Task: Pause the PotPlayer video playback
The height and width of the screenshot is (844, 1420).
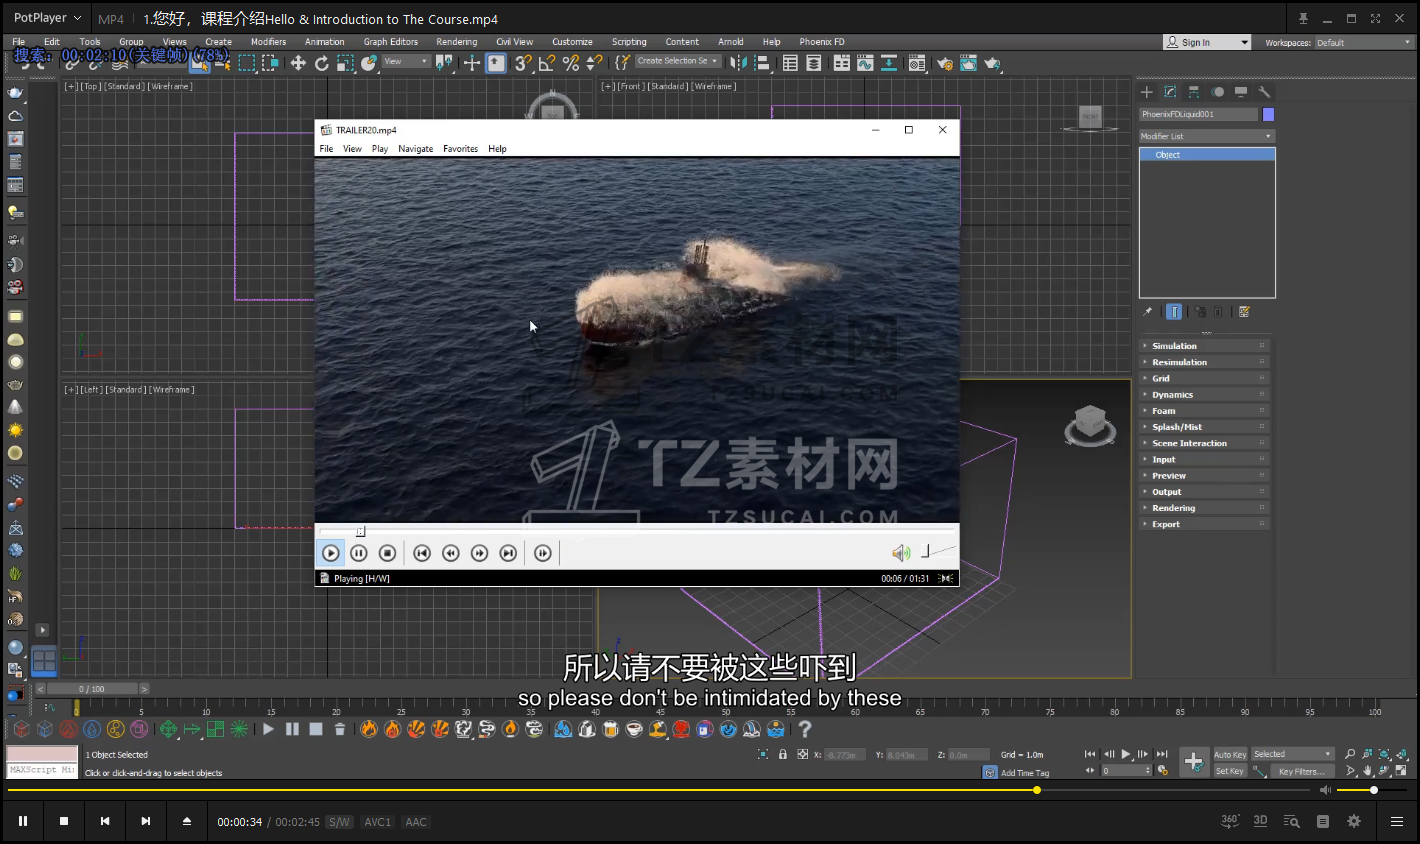Action: click(x=23, y=821)
